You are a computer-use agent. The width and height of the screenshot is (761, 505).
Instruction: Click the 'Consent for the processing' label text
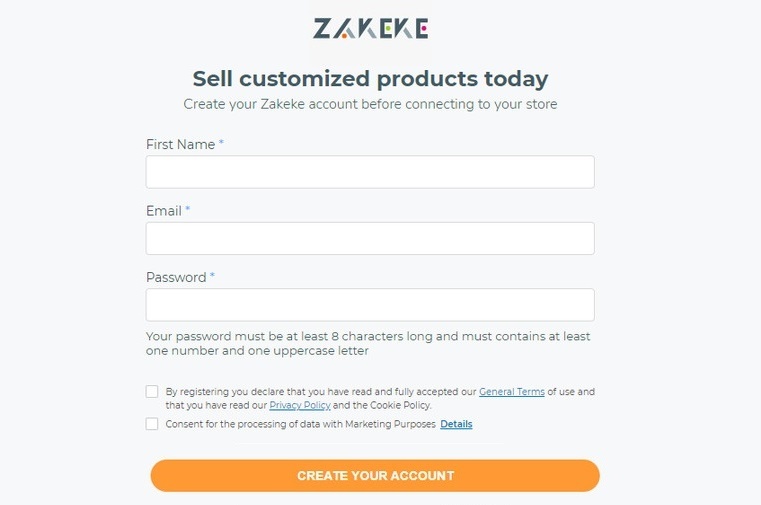(x=300, y=424)
